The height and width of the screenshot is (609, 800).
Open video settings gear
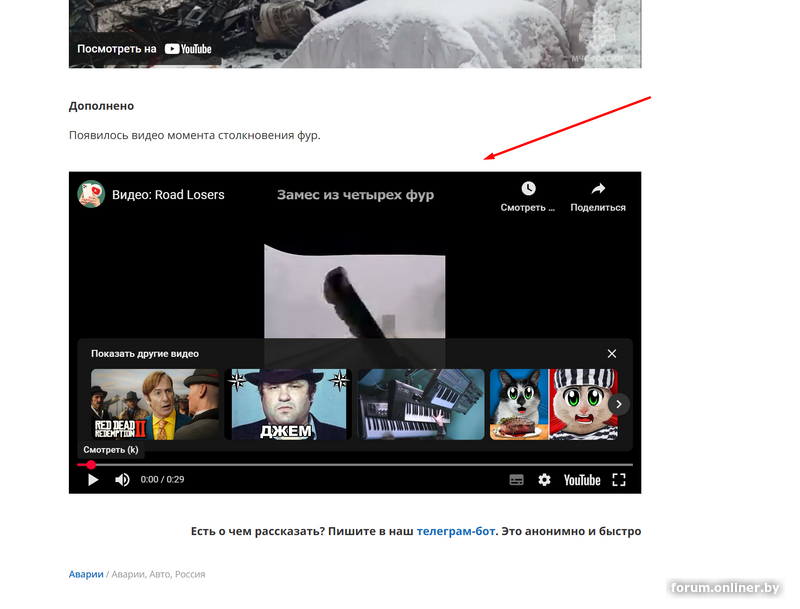[x=544, y=480]
